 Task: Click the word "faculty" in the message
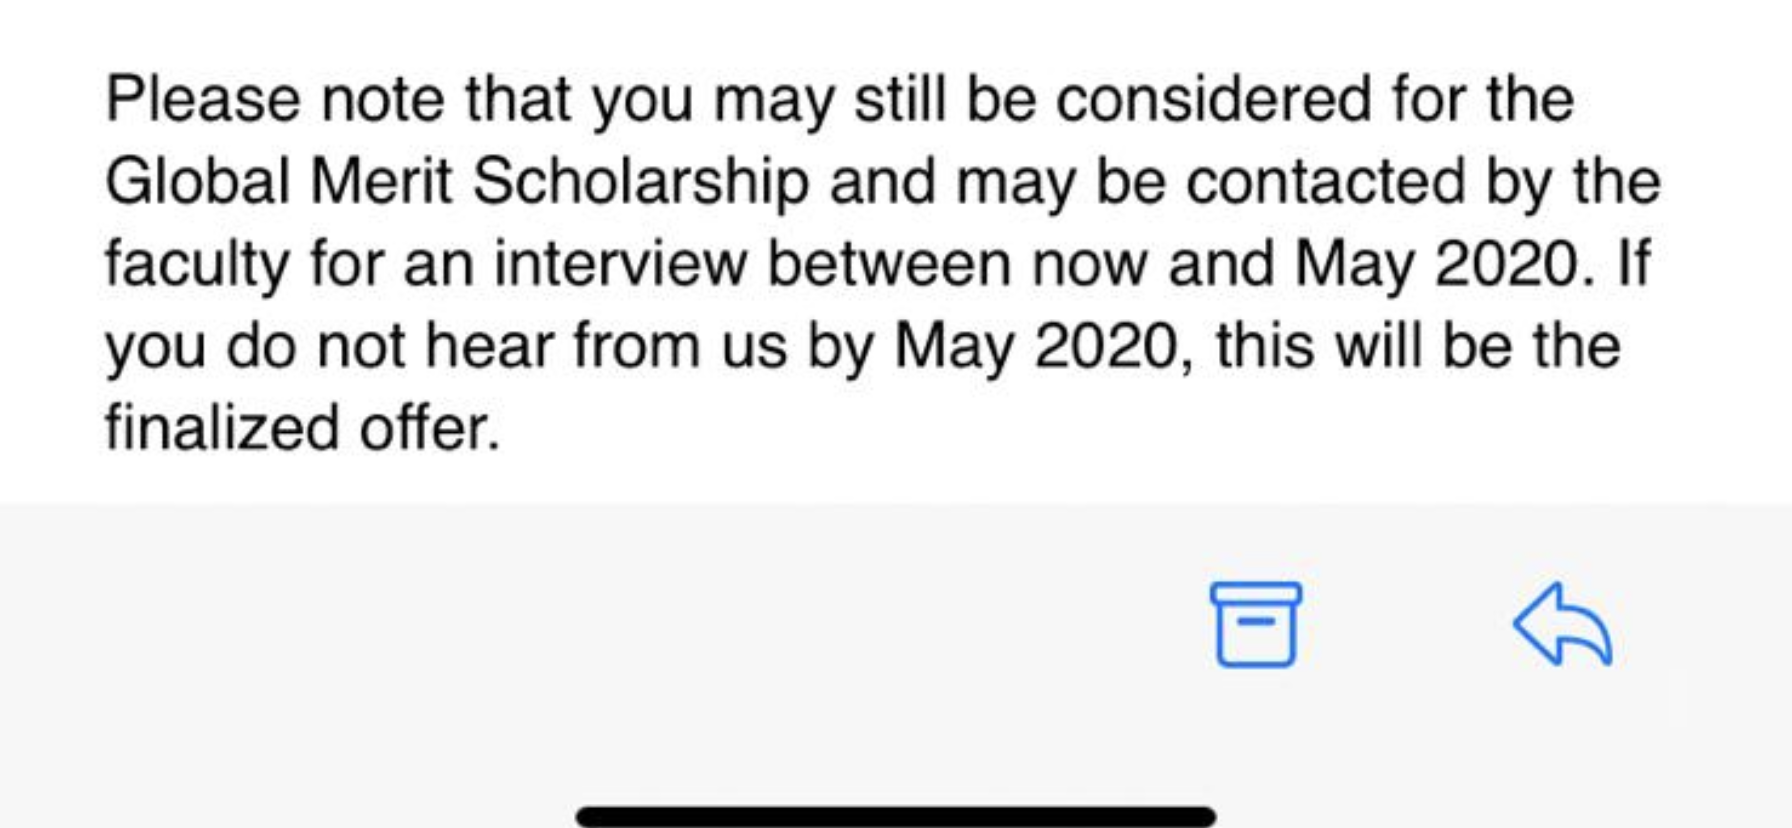(x=197, y=266)
